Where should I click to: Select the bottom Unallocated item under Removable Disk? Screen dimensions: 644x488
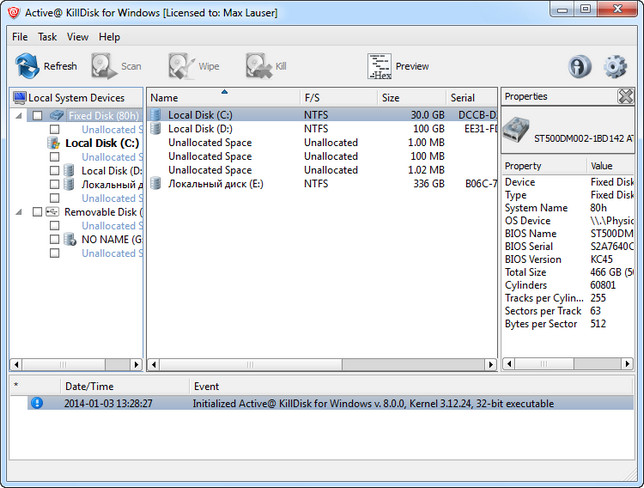tap(112, 253)
